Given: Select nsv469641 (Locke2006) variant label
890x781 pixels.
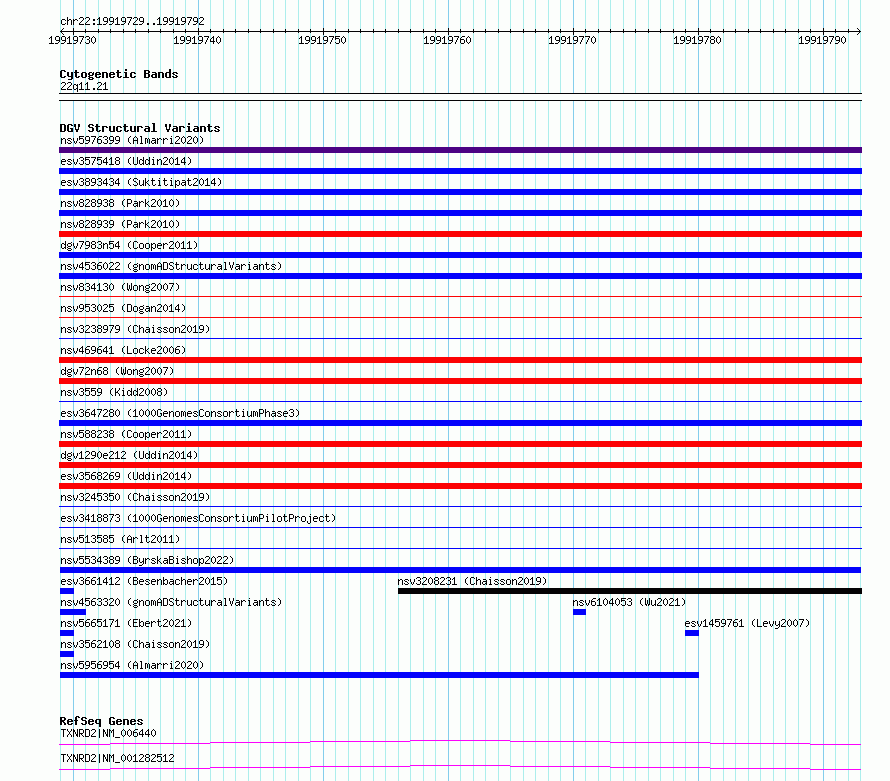Looking at the screenshot, I should coord(123,350).
